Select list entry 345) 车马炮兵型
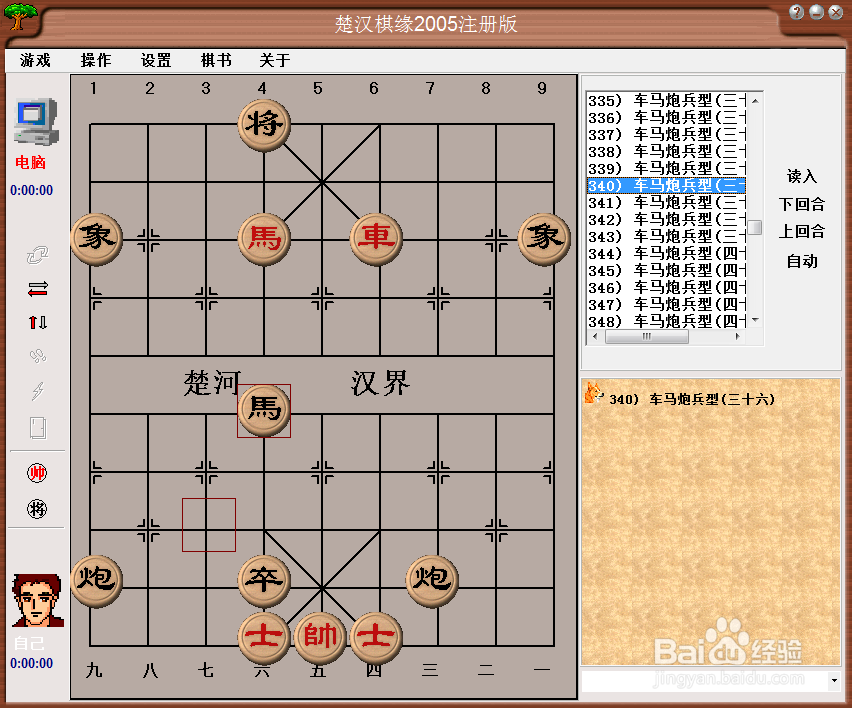Screen dimensions: 852x708 pos(666,271)
